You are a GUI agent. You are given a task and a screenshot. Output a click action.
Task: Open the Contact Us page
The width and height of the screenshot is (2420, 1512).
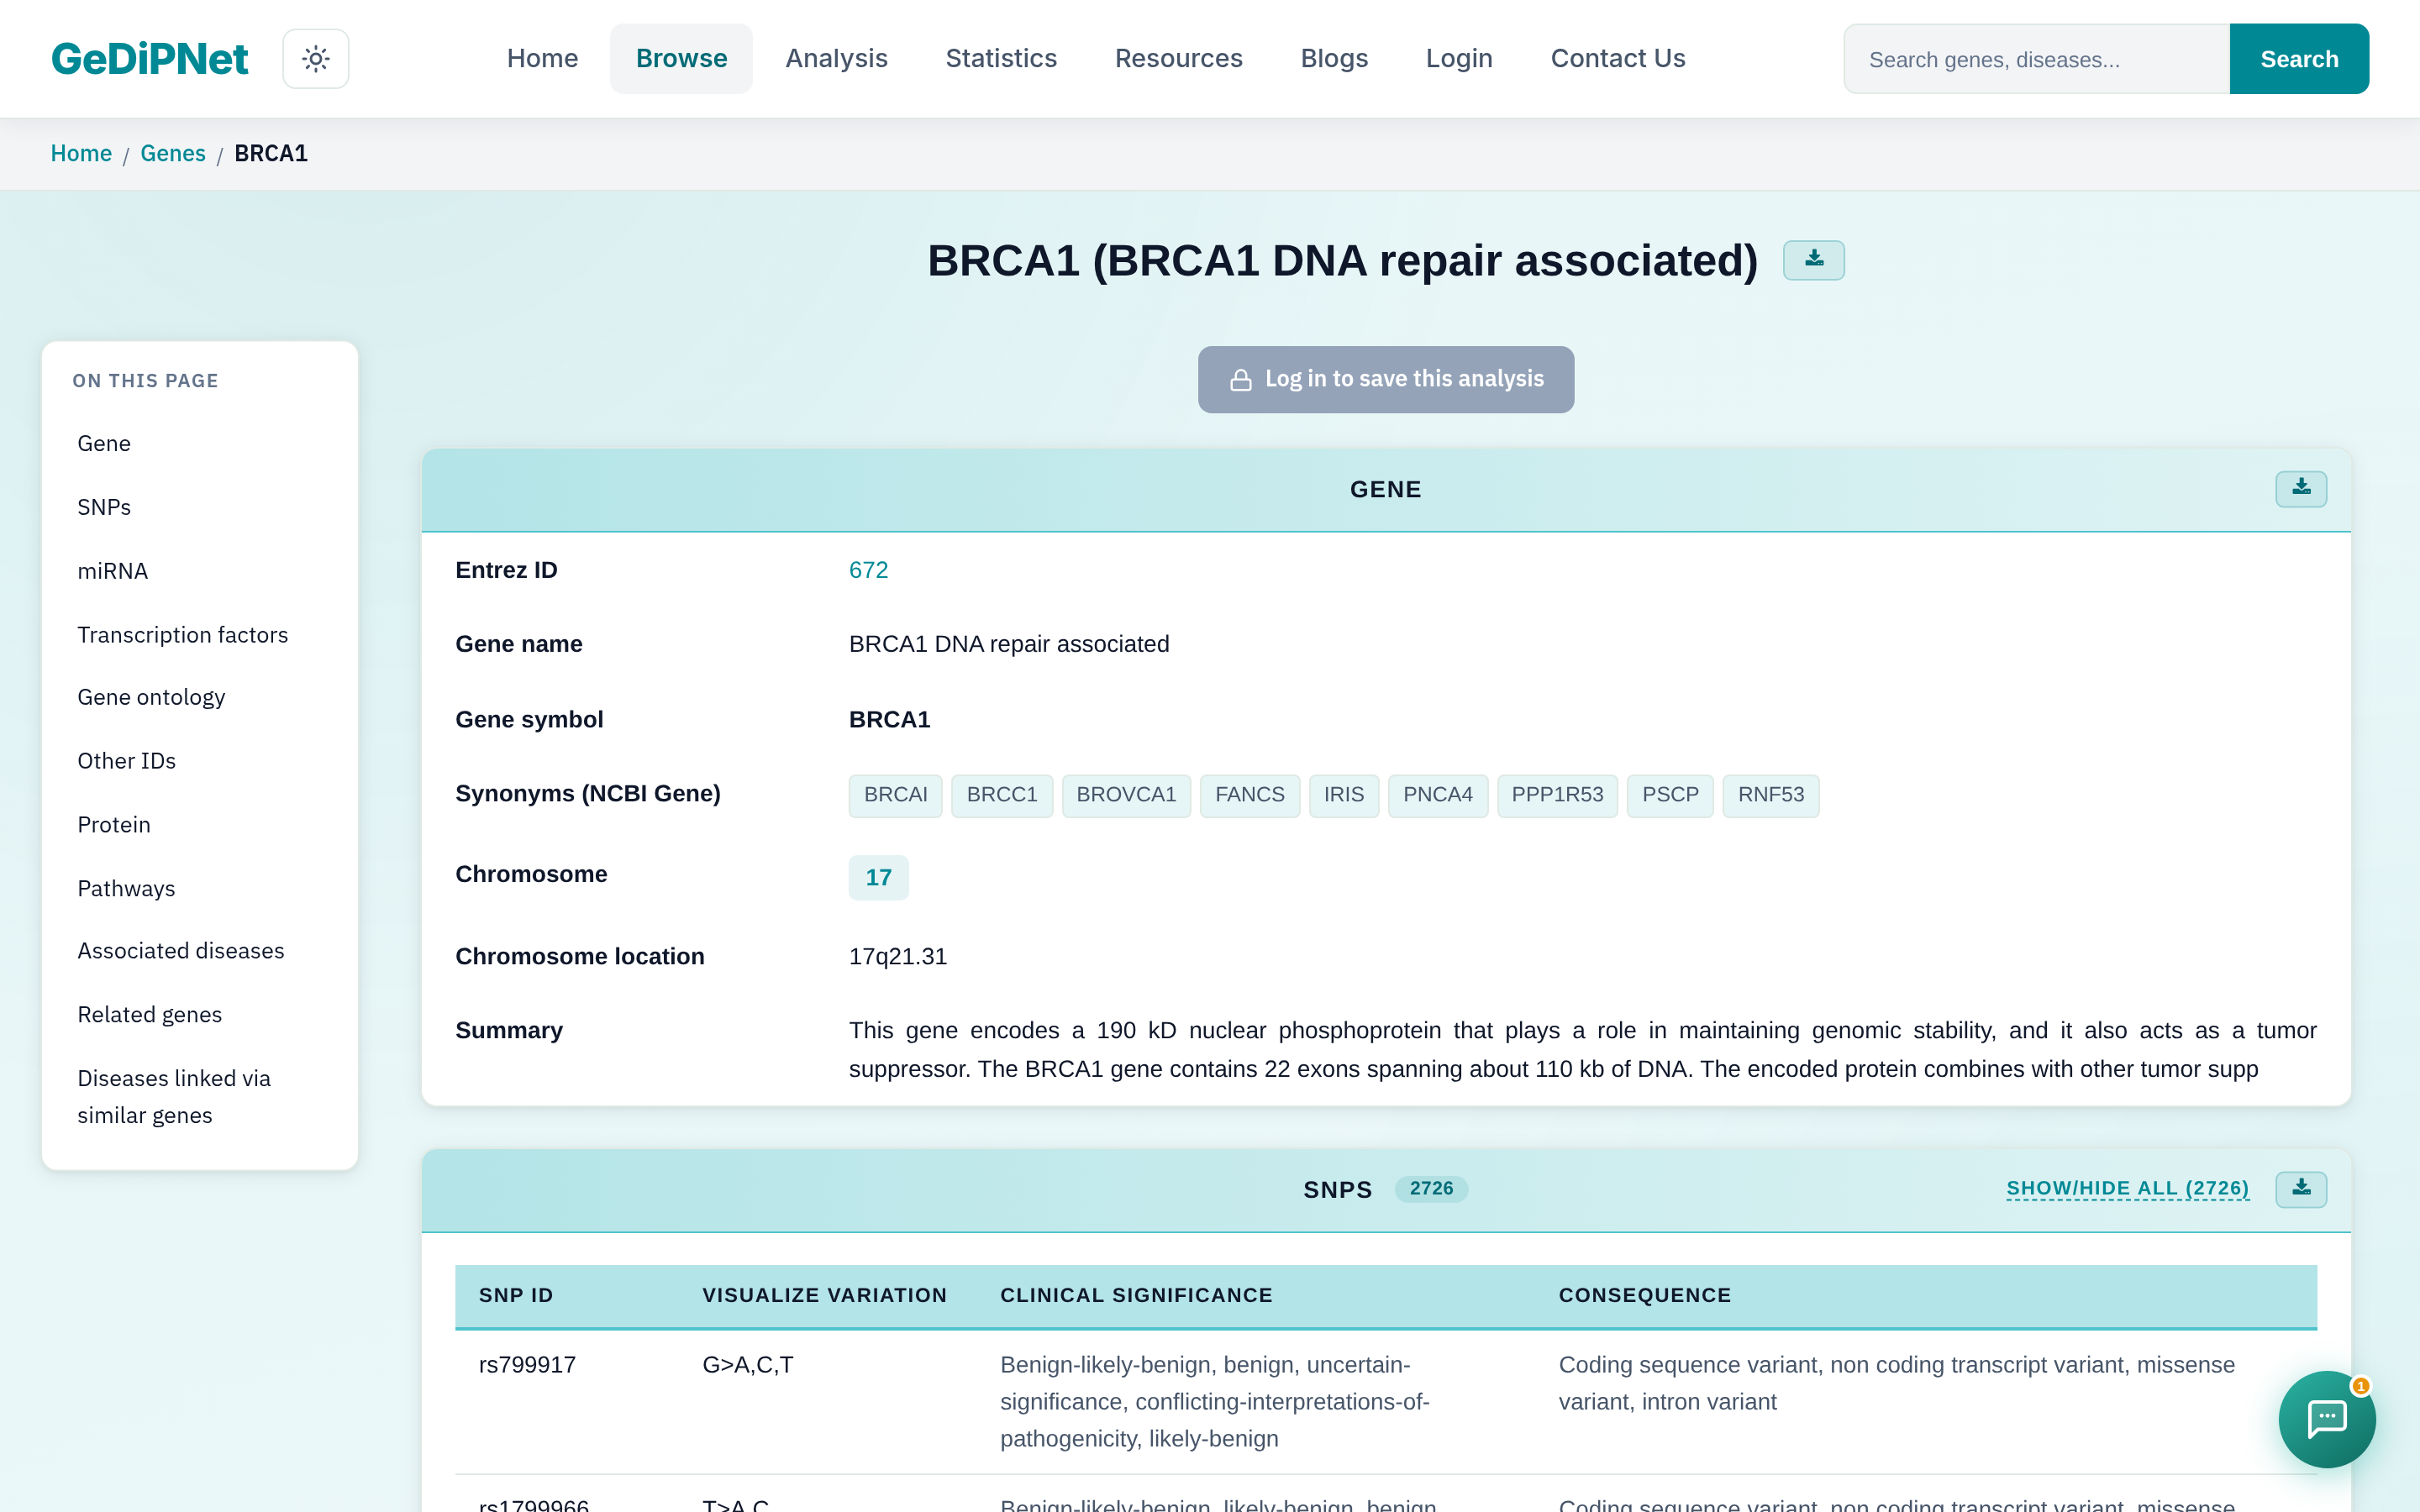click(1617, 59)
